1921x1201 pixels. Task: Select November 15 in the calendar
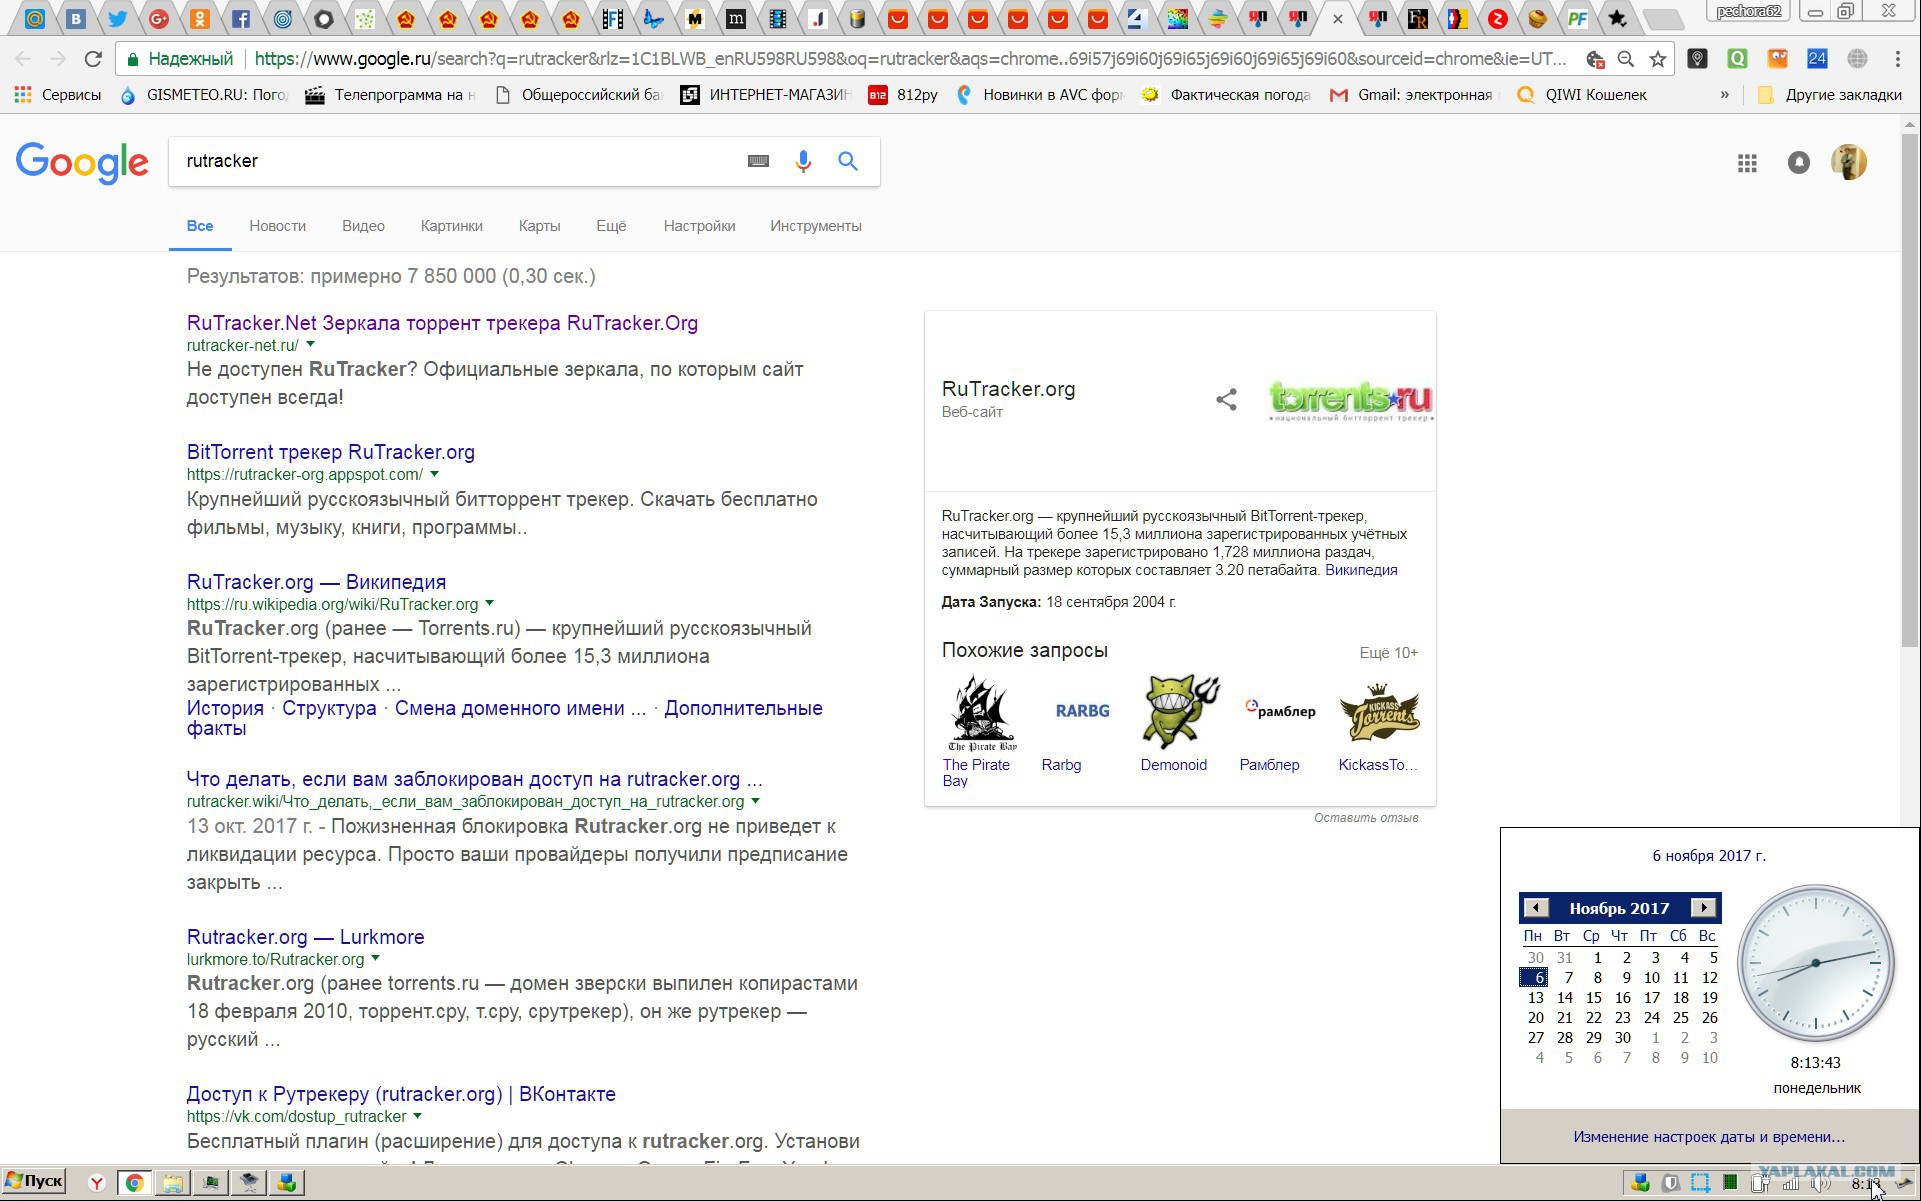click(1594, 998)
